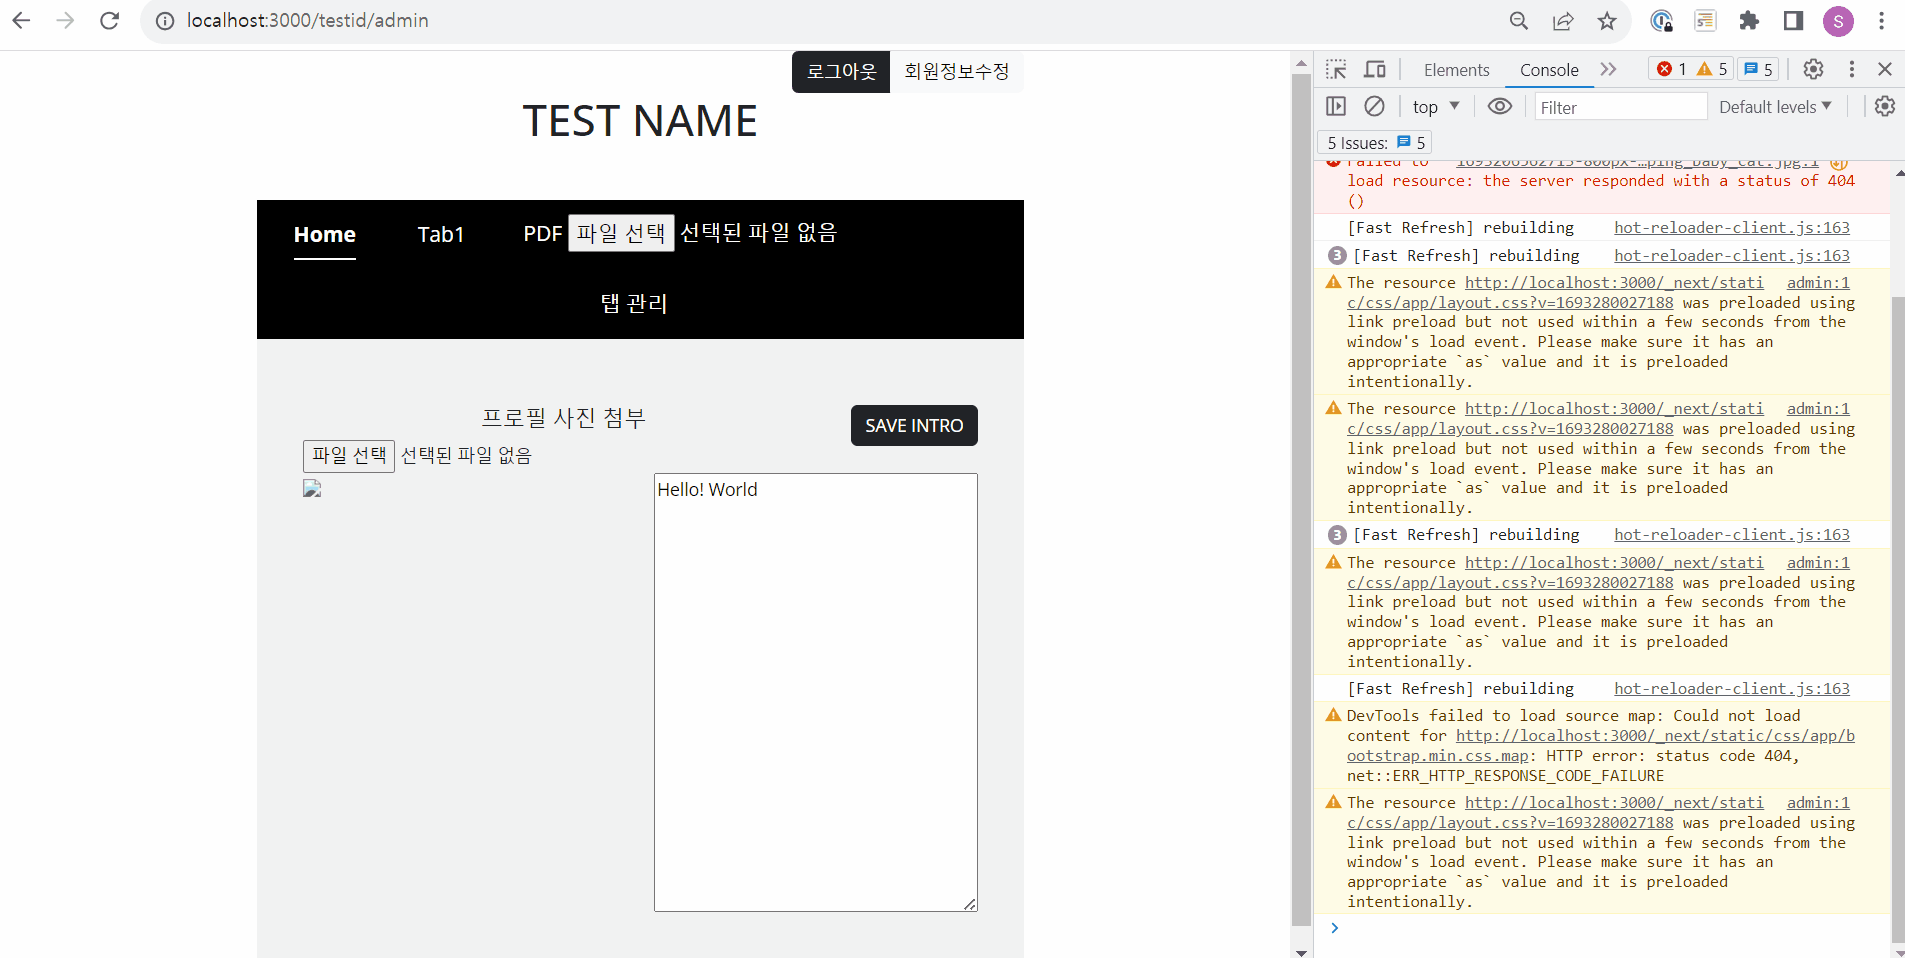This screenshot has width=1905, height=958.
Task: Open the first hot-reloader-client.js:163 link
Action: [x=1732, y=228]
